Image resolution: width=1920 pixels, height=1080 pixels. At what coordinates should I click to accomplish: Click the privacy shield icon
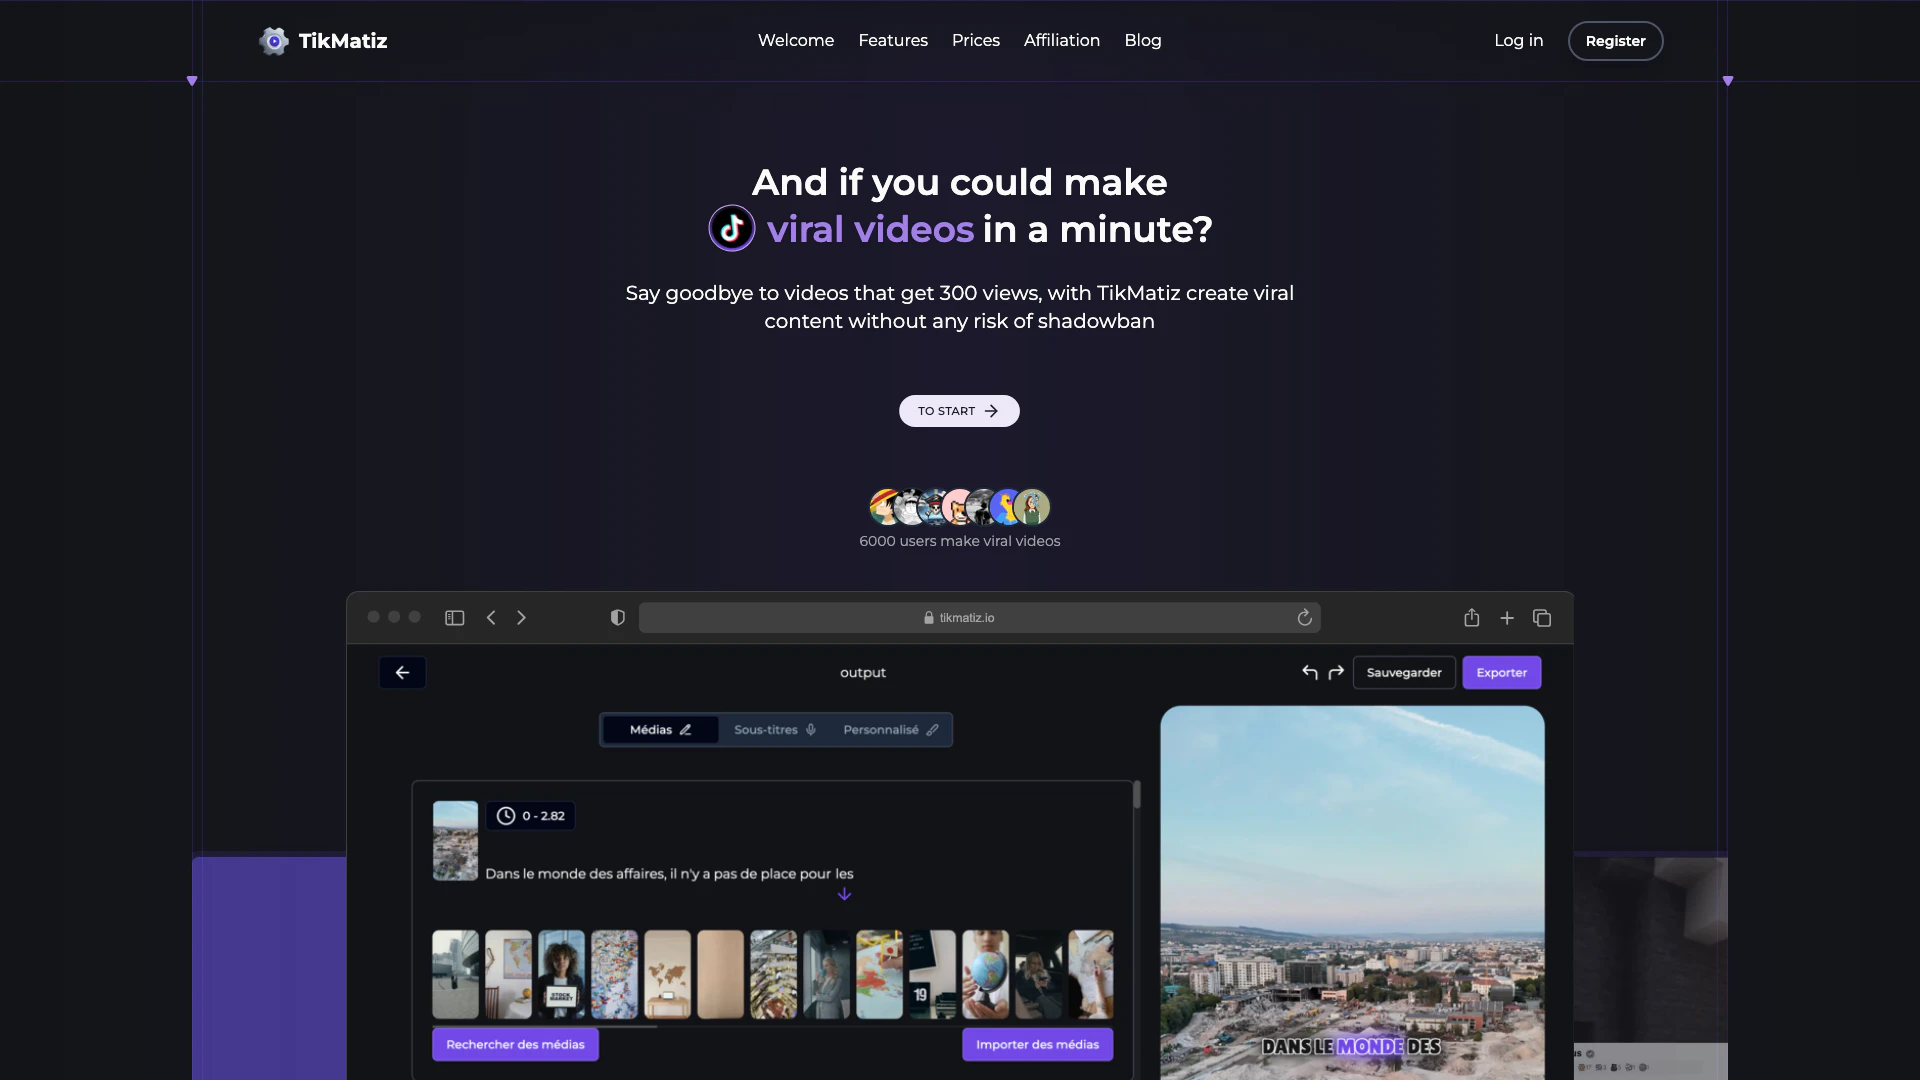pyautogui.click(x=618, y=618)
